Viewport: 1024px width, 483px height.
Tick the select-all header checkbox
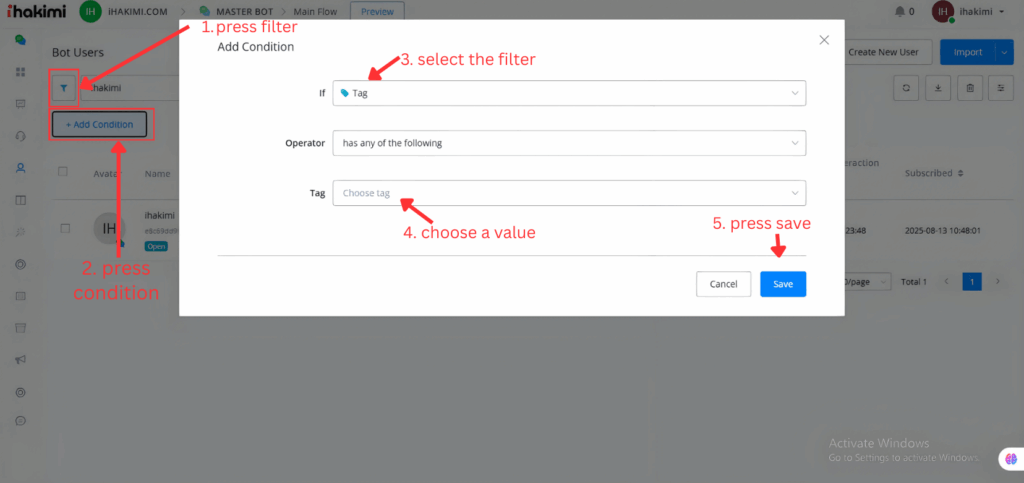64,172
